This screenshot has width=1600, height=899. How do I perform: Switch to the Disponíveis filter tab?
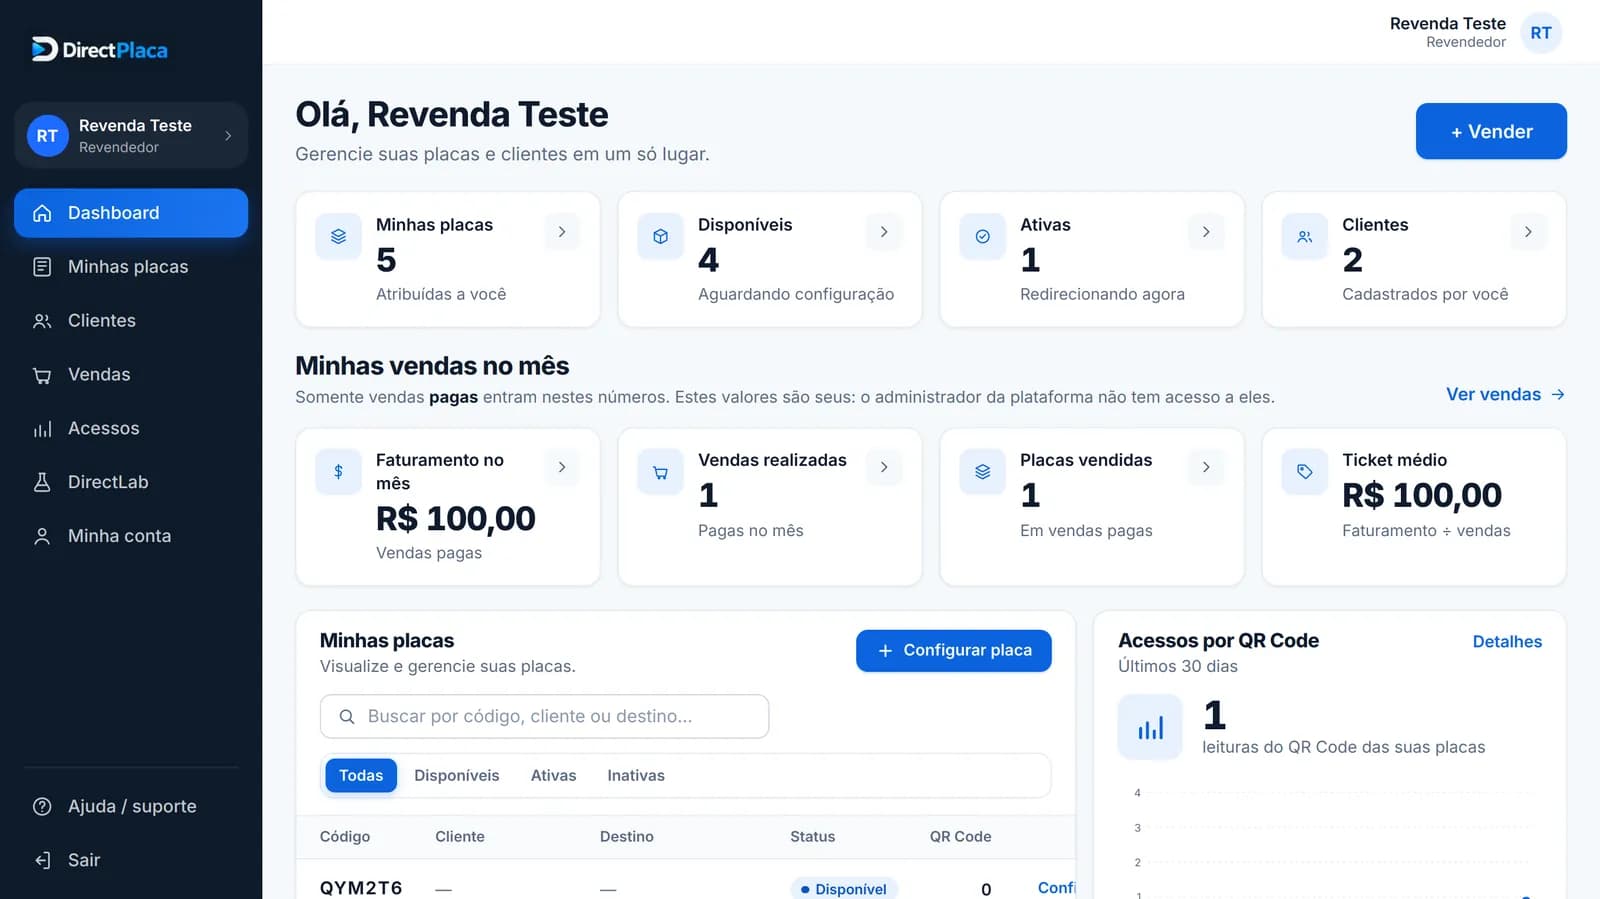point(457,775)
